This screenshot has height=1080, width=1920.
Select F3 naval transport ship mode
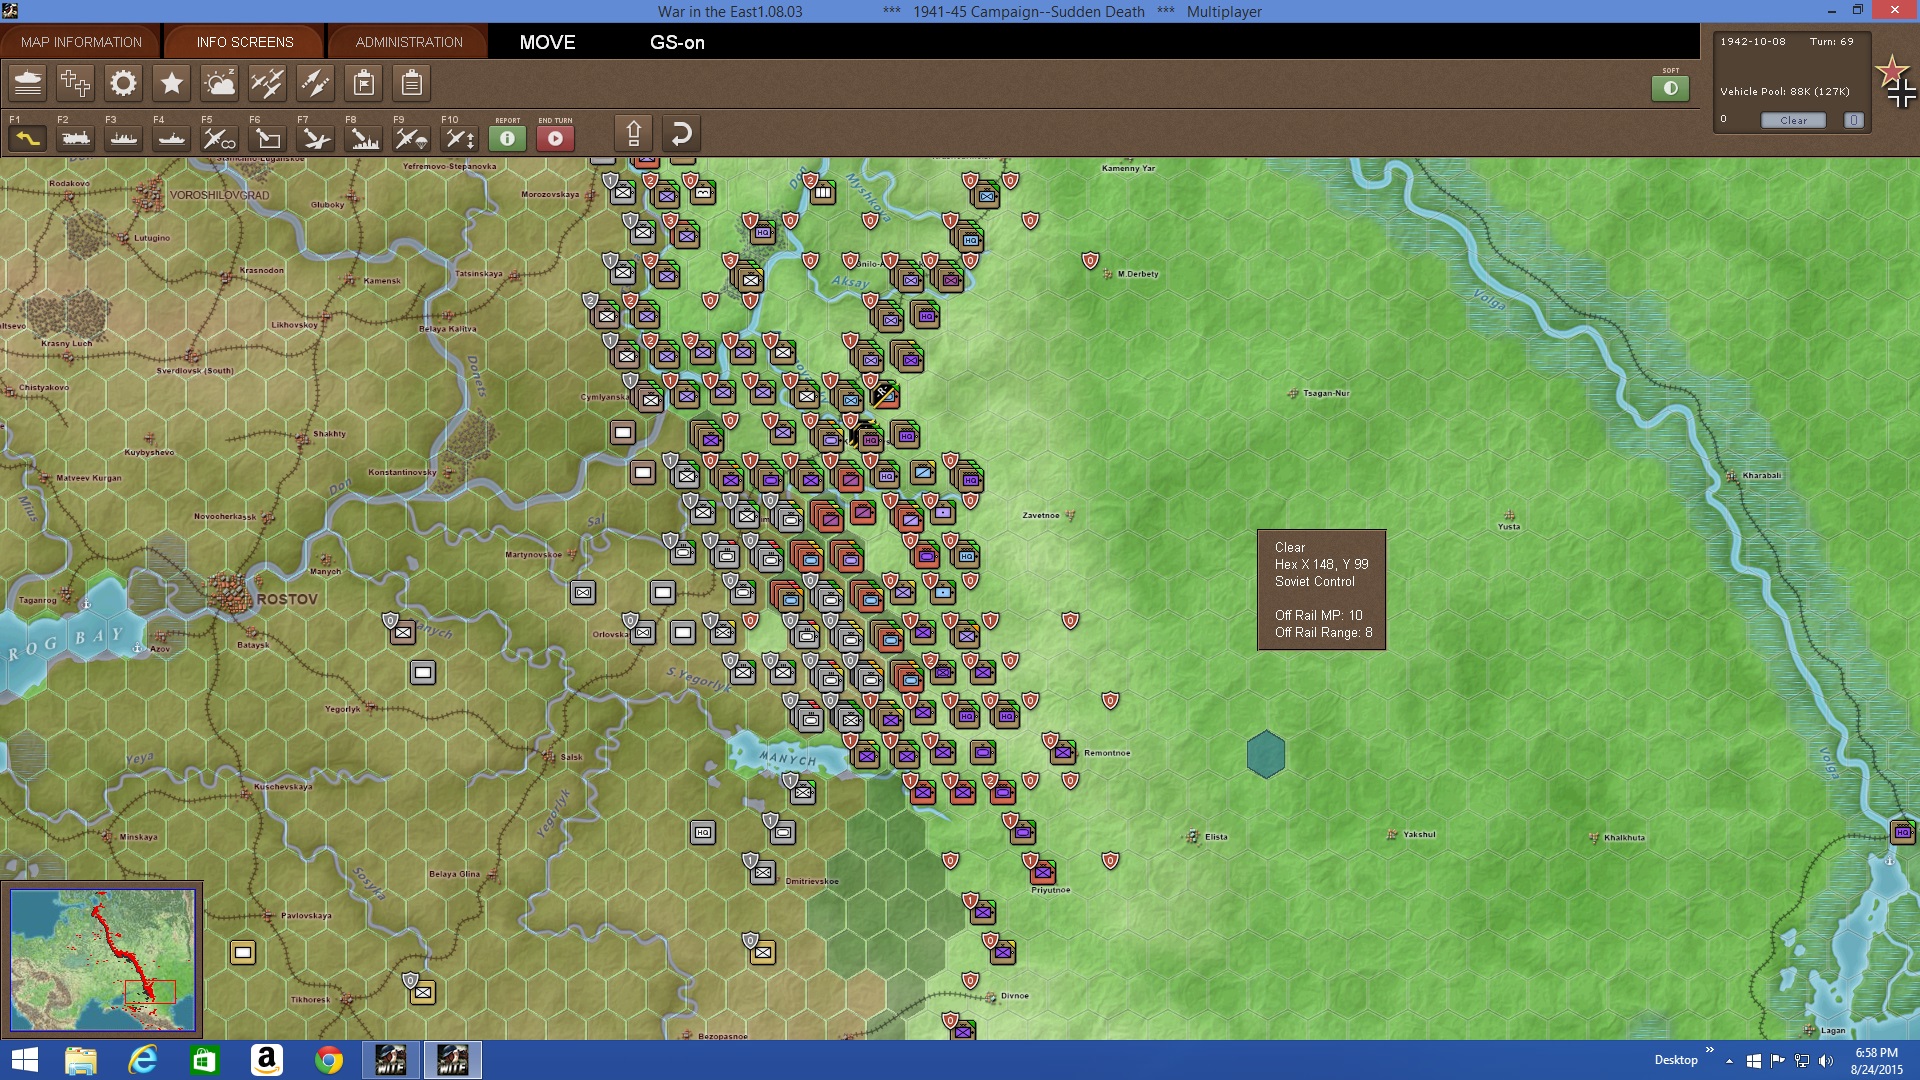click(x=124, y=138)
